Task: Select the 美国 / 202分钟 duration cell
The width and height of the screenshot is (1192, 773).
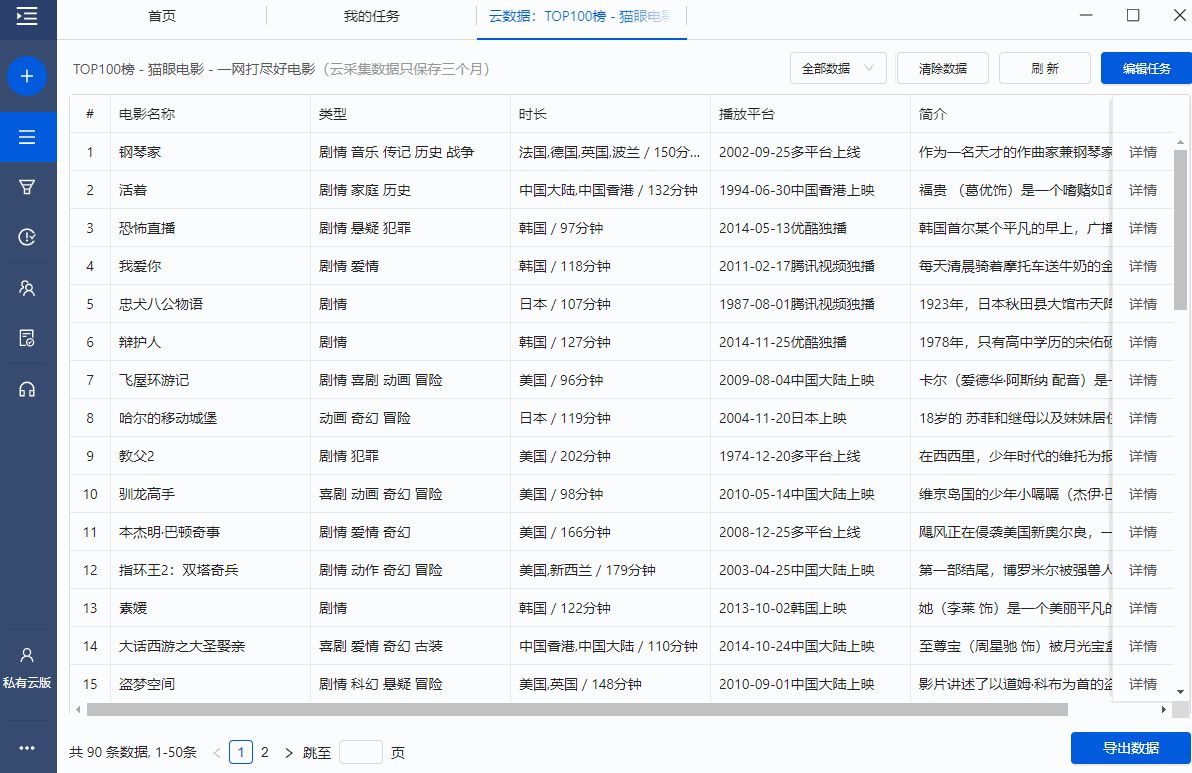Action: 610,456
